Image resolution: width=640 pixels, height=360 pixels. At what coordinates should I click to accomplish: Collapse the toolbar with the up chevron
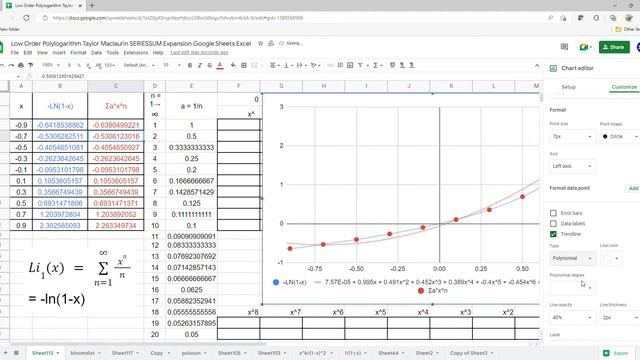[537, 65]
